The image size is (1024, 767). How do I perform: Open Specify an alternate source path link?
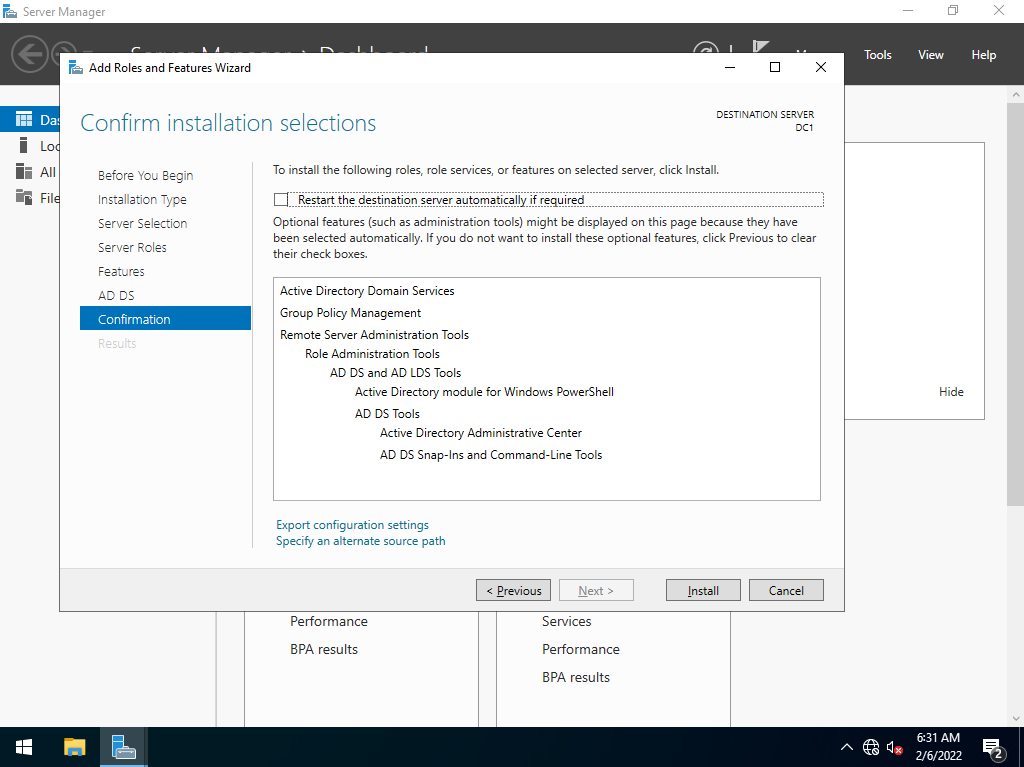(x=360, y=541)
